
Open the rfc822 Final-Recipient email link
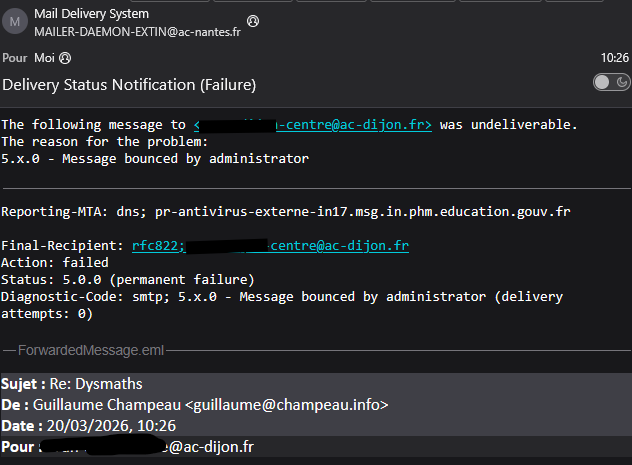[270, 246]
